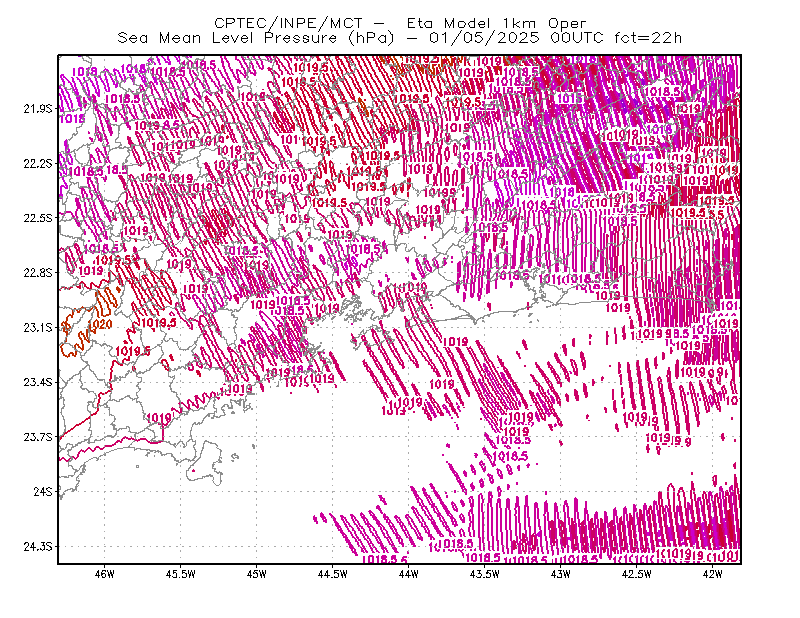This screenshot has width=800, height=618.
Task: Click the 24S latitude axis label
Action: 43,491
